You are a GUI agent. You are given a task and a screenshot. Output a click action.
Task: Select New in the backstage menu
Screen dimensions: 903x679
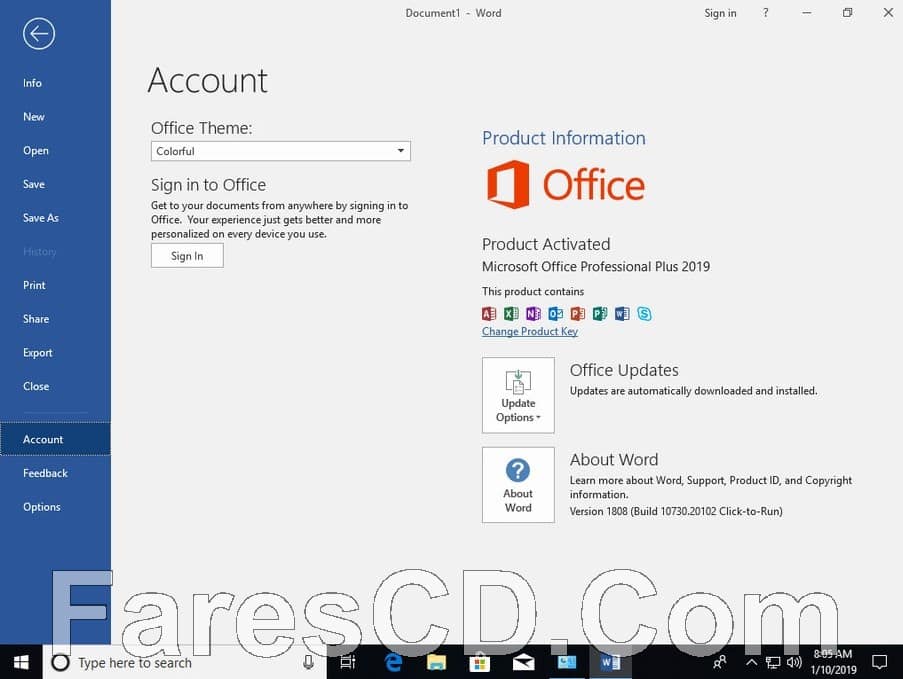point(33,117)
